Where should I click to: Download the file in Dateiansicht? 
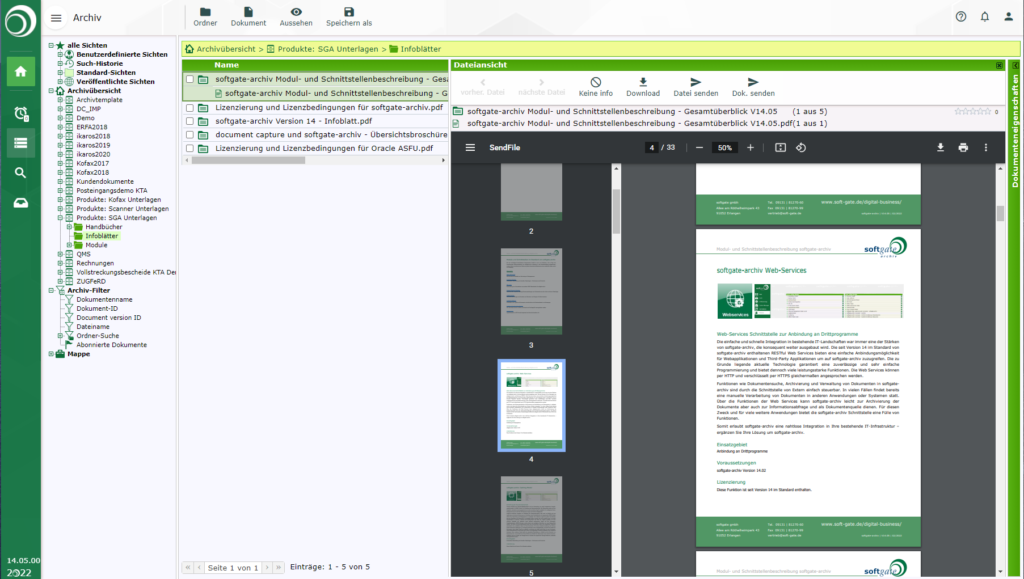click(x=643, y=87)
